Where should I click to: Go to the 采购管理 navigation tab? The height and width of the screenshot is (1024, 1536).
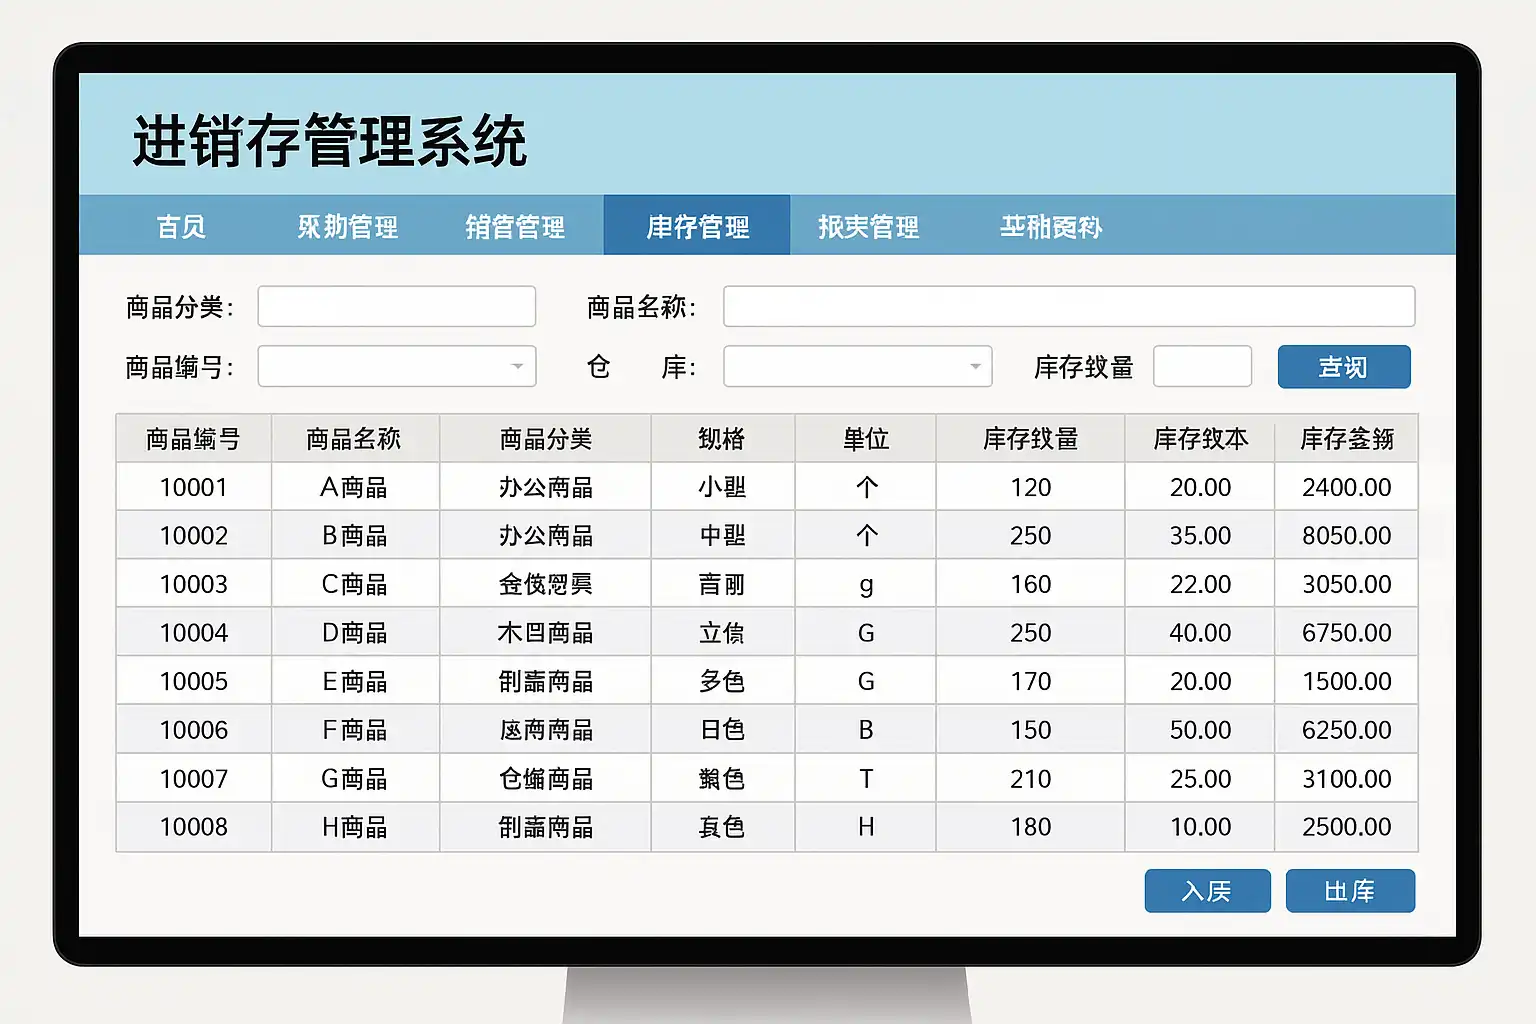point(347,227)
